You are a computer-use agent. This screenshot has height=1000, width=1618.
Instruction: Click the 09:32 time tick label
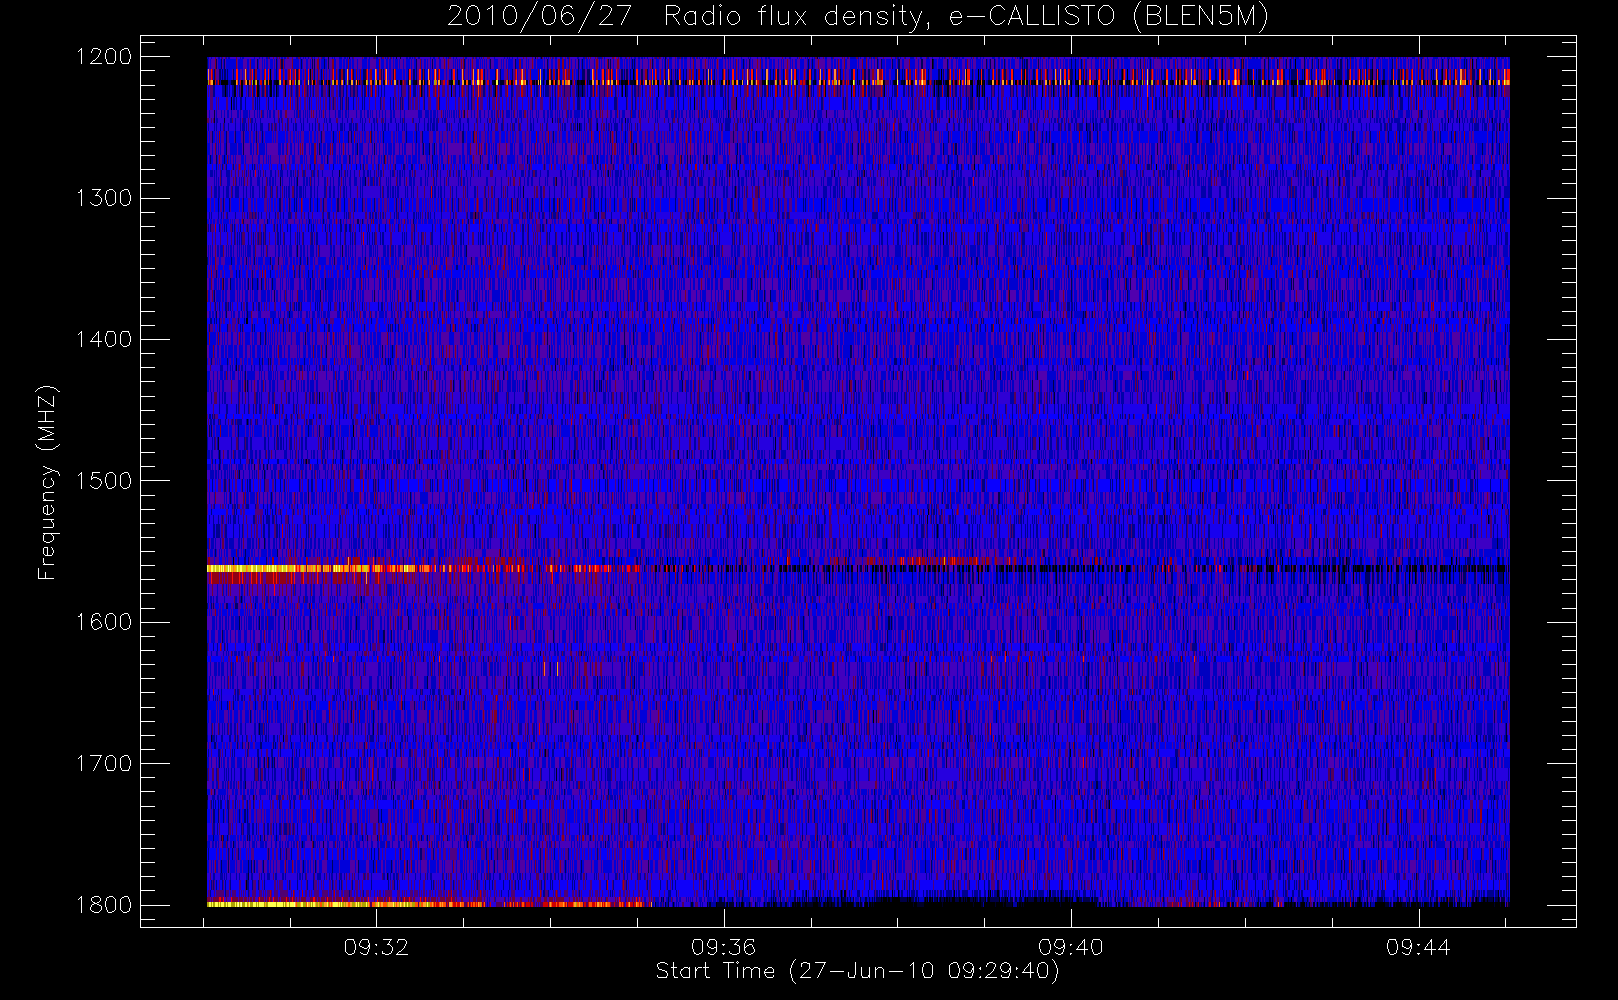[x=376, y=947]
